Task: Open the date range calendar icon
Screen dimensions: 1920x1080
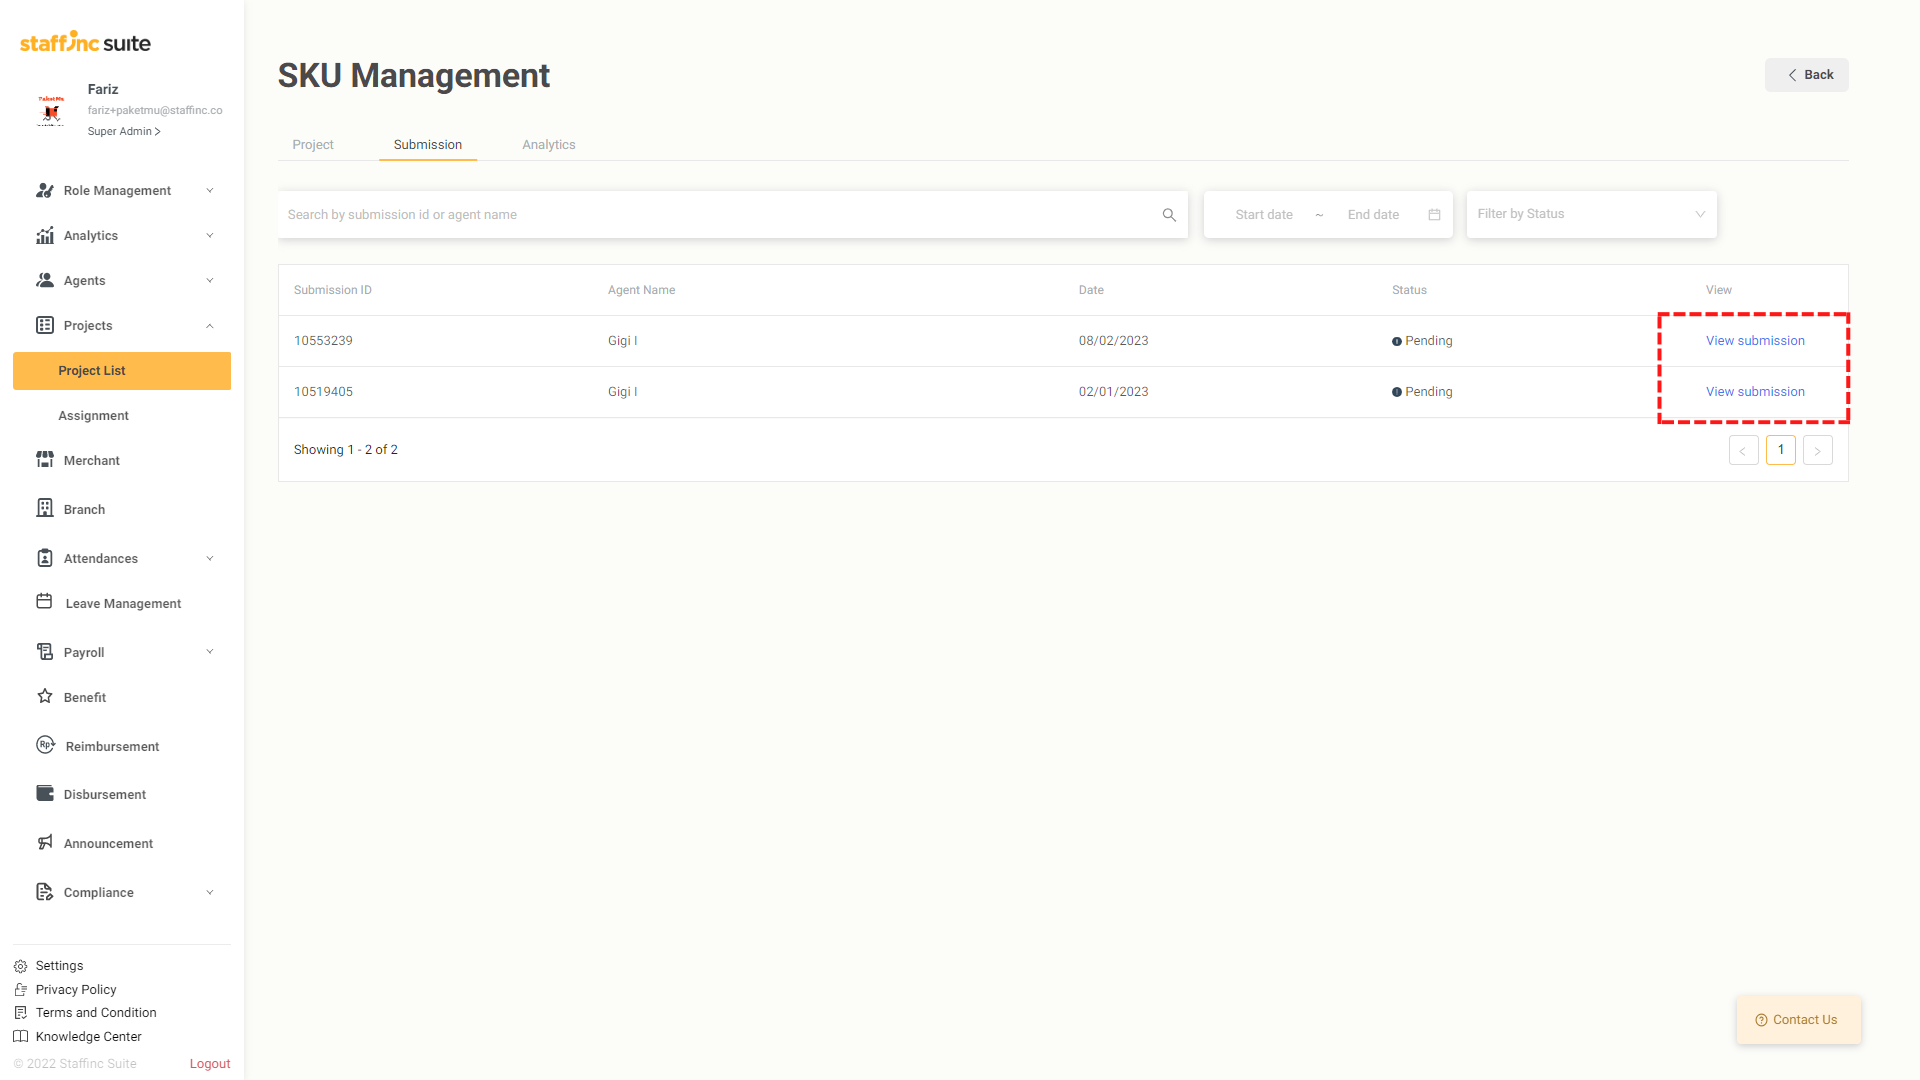Action: click(1434, 215)
